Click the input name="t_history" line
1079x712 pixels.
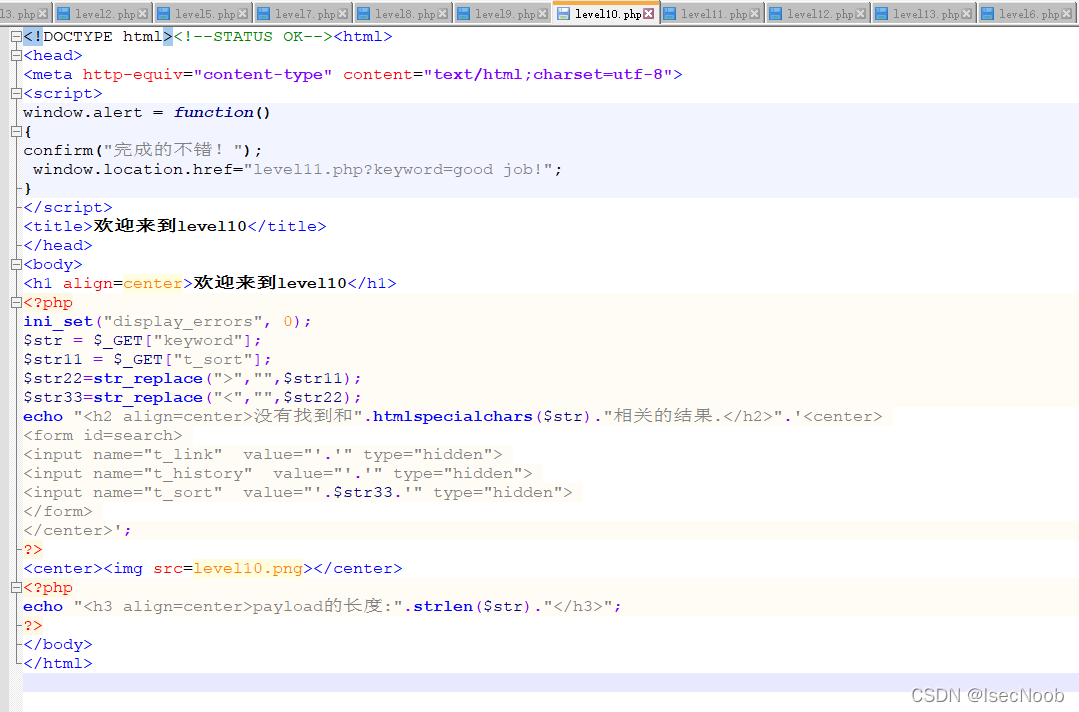pos(278,473)
